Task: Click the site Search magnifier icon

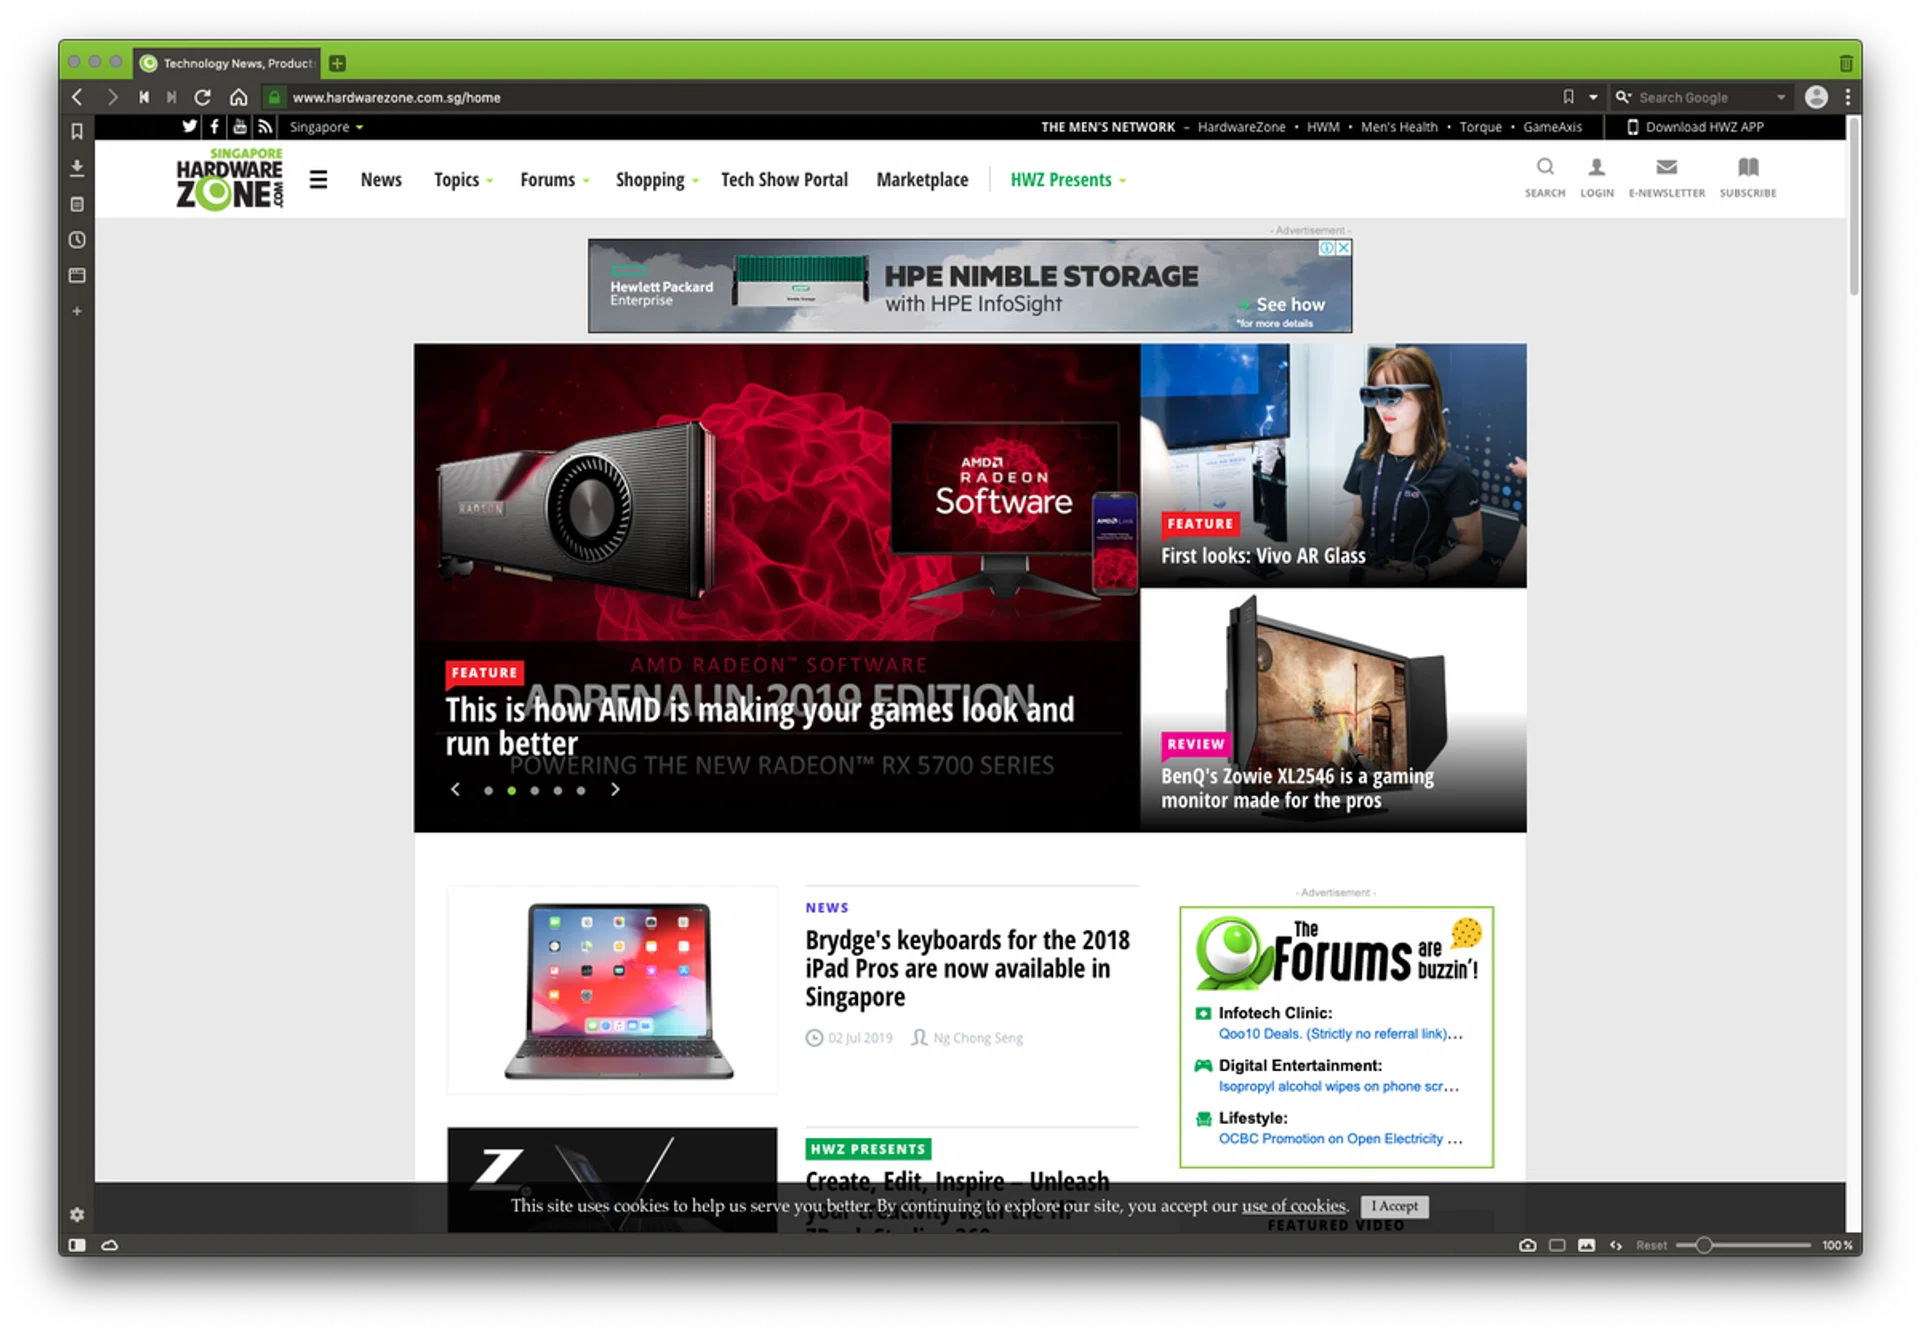Action: point(1544,168)
